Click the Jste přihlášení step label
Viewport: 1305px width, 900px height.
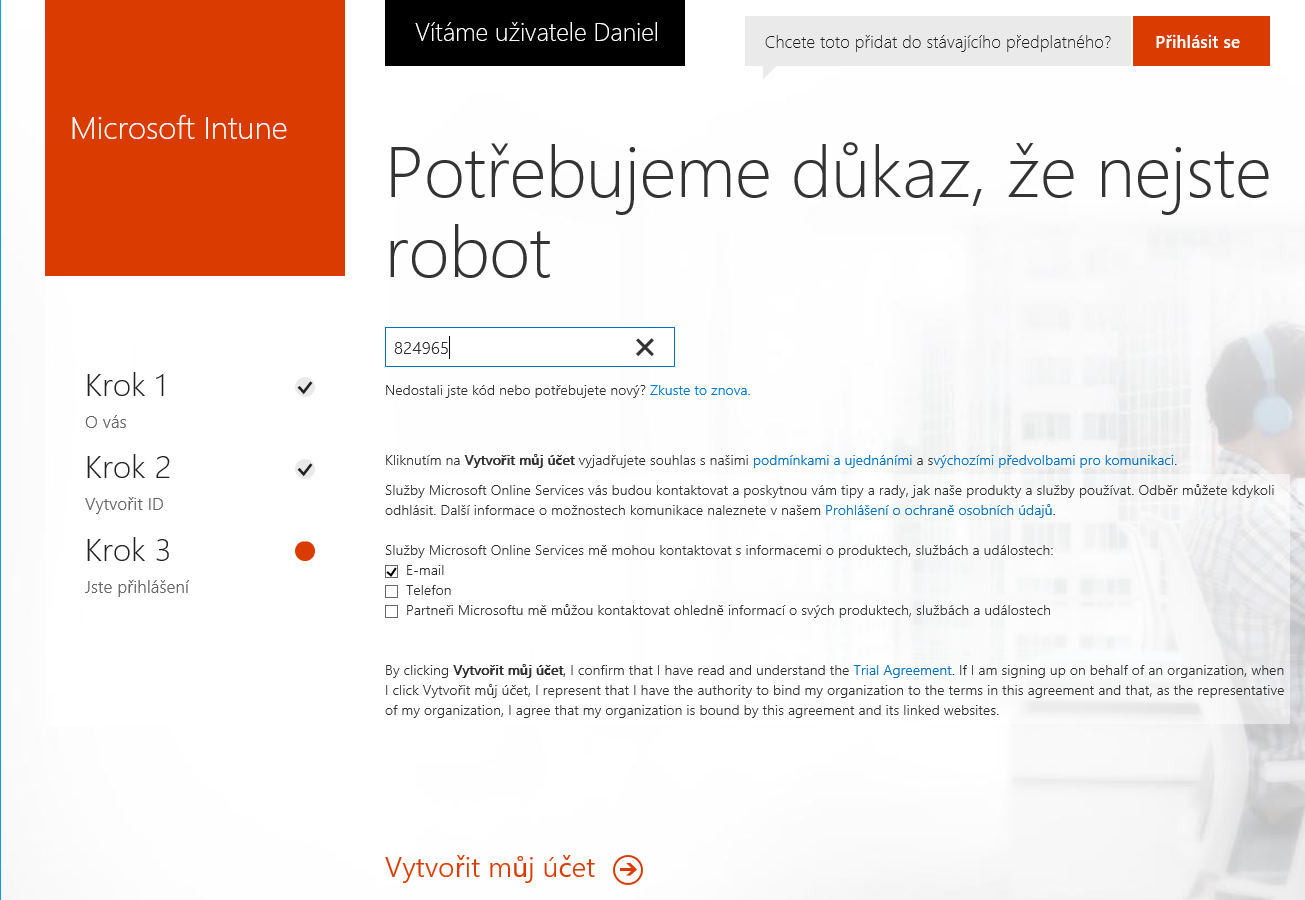[x=137, y=588]
